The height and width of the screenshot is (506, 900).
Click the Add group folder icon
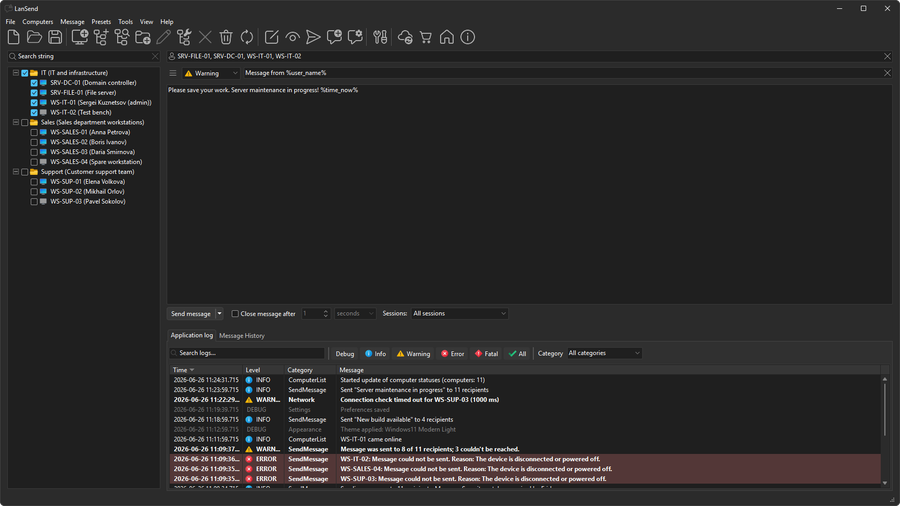coord(143,37)
